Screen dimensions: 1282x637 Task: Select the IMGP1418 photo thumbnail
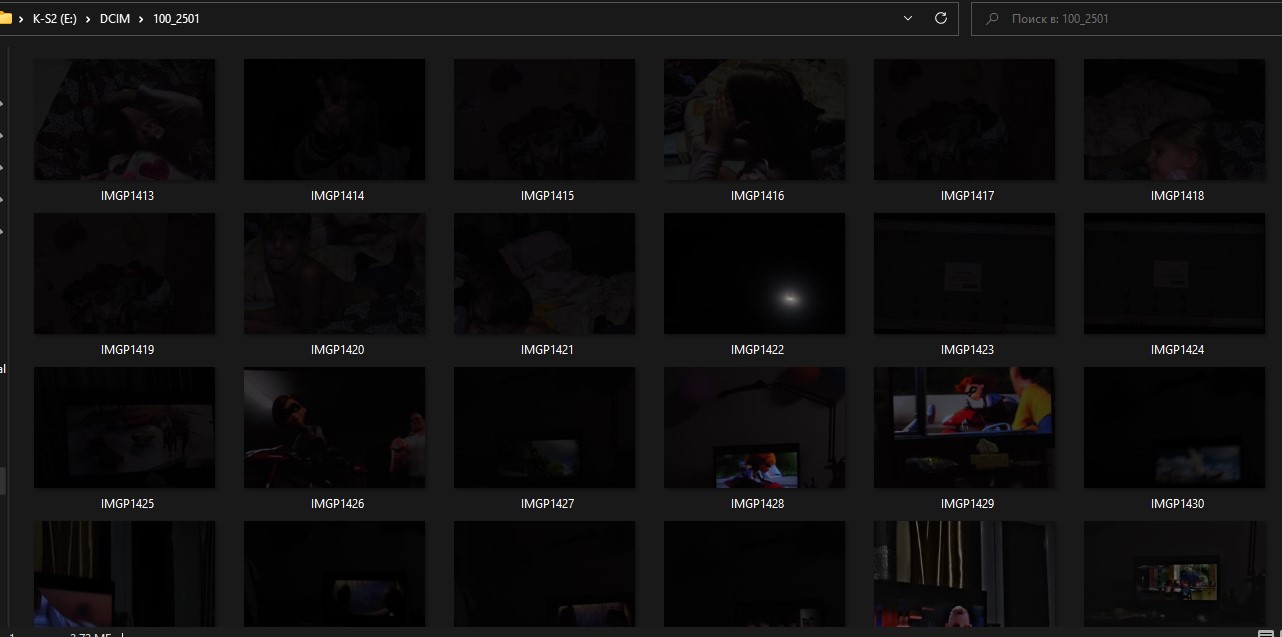tap(1174, 119)
